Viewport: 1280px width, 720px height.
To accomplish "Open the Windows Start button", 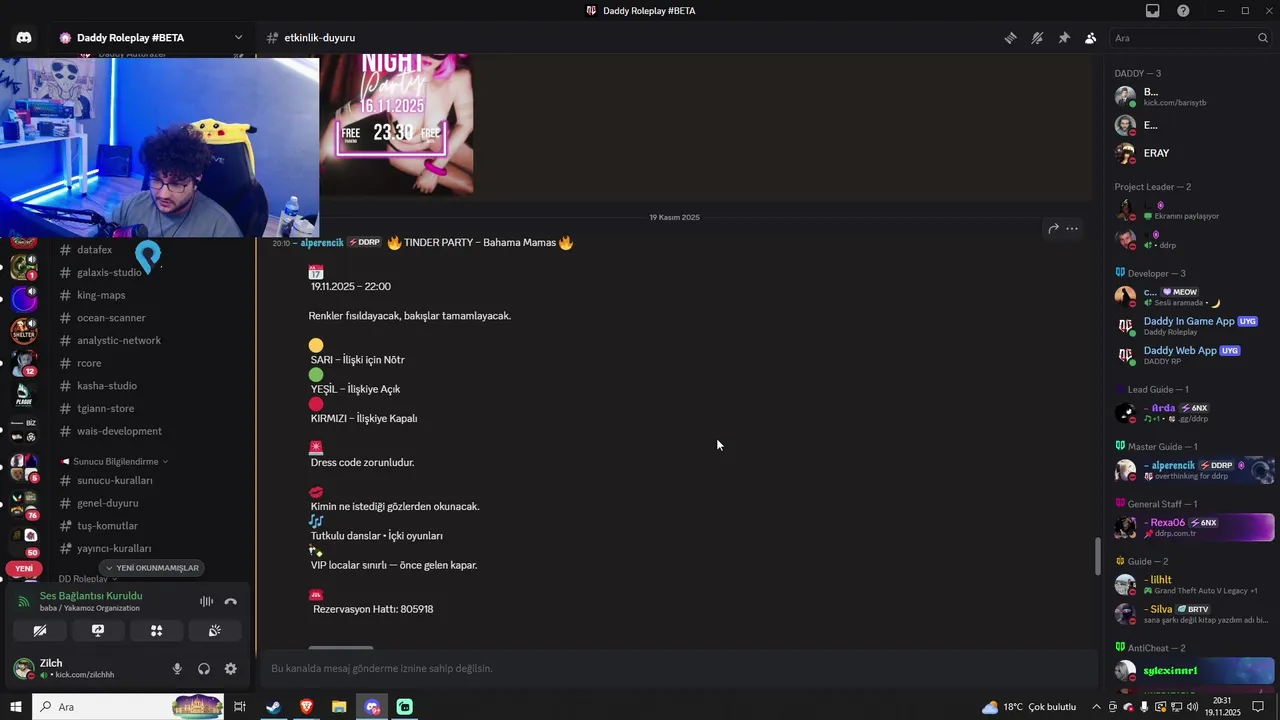I will [x=15, y=707].
